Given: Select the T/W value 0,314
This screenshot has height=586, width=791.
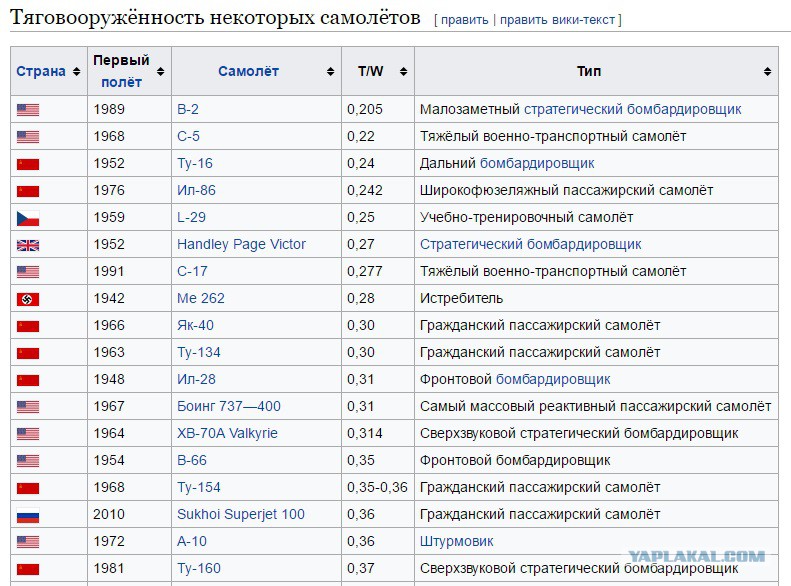Looking at the screenshot, I should pyautogui.click(x=365, y=433).
